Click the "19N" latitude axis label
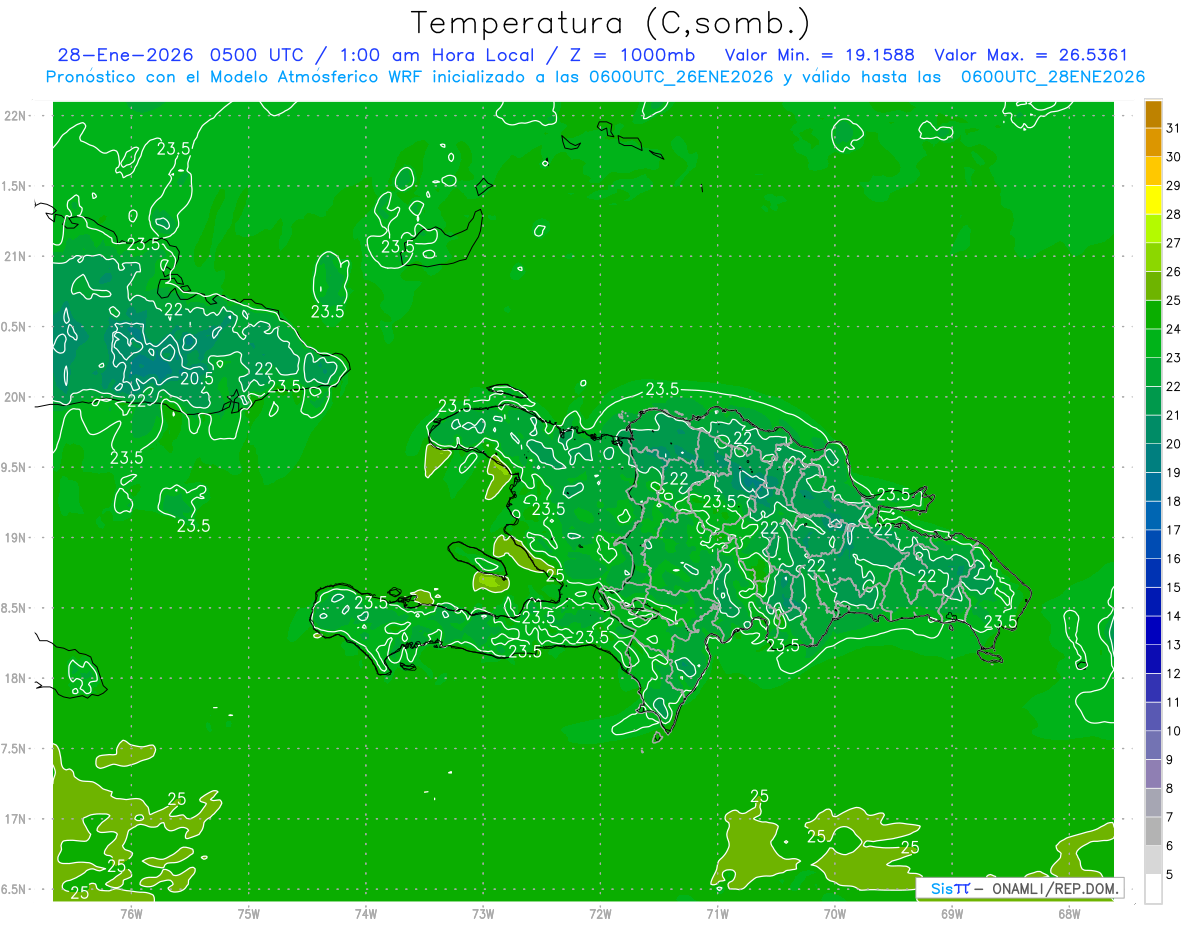 click(15, 537)
